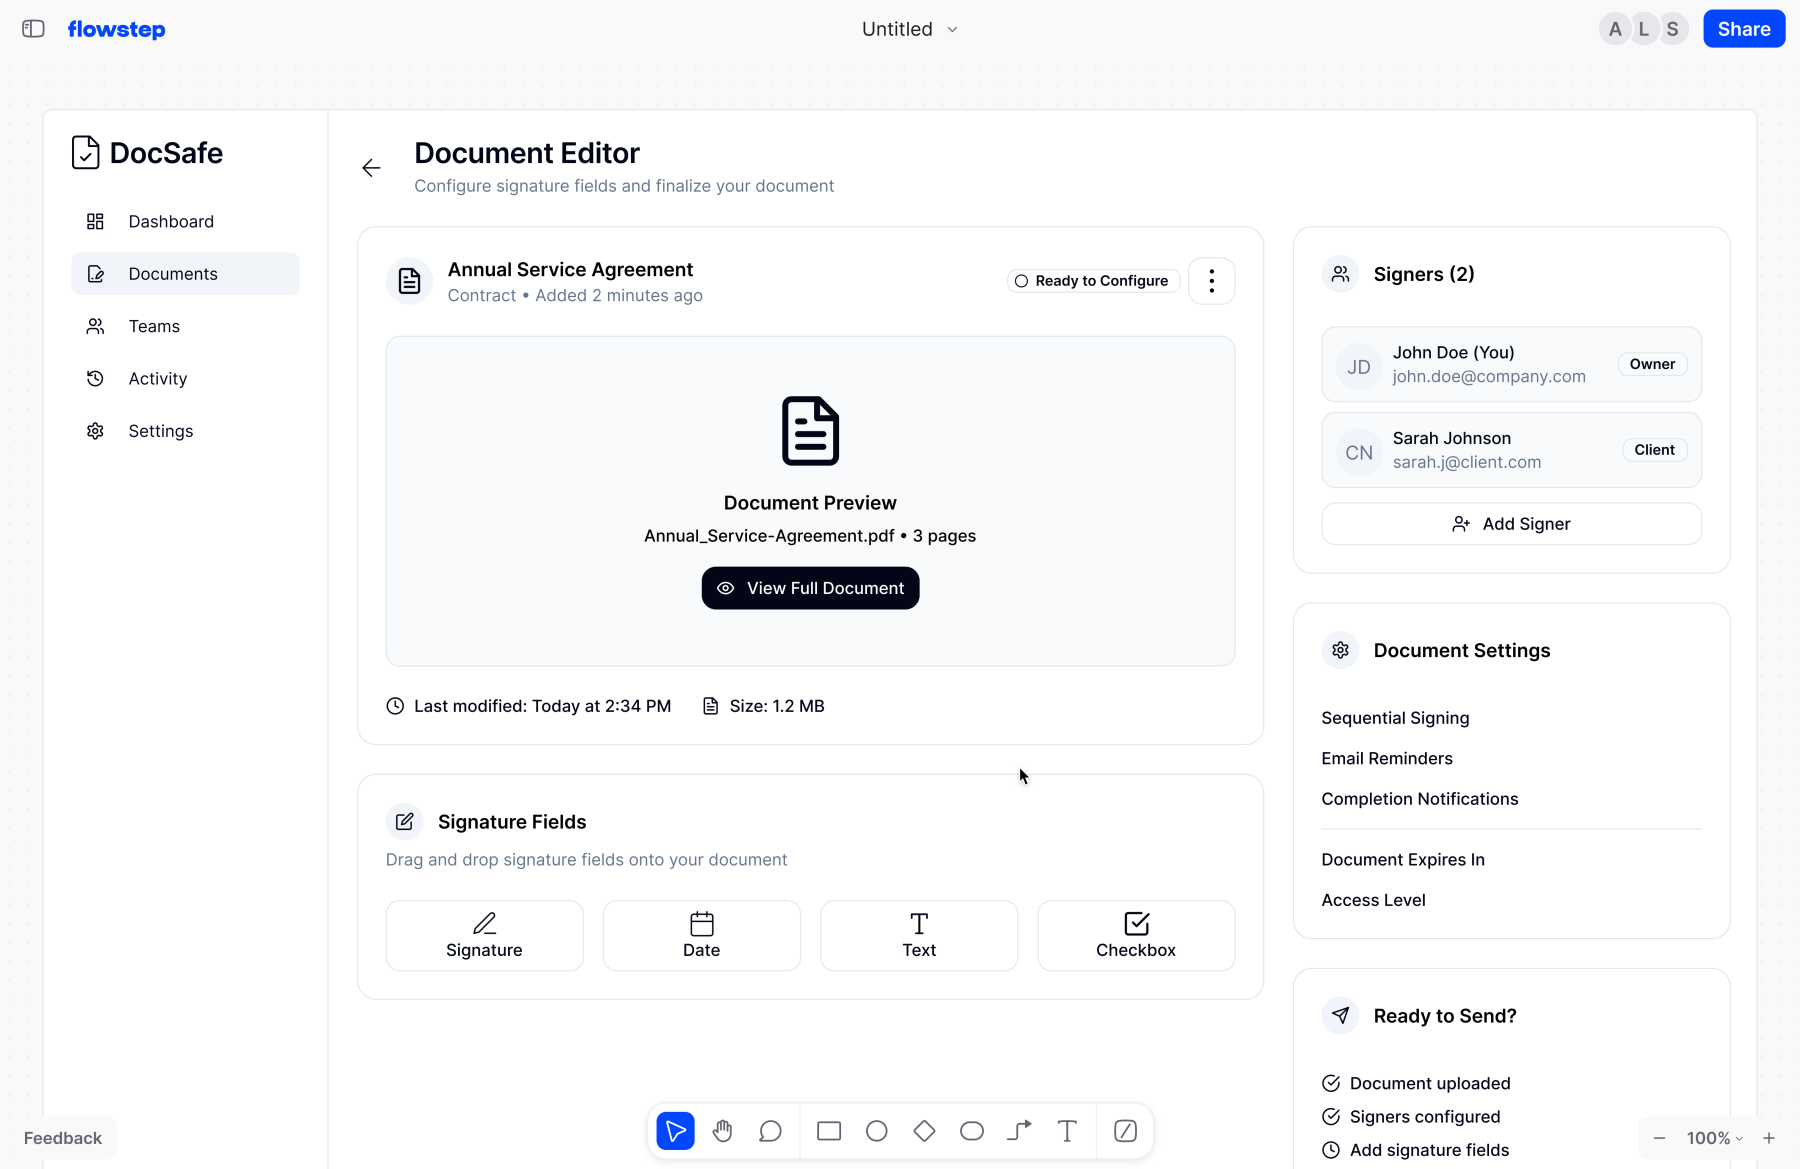
Task: Select the Signature field tile
Action: pos(484,935)
